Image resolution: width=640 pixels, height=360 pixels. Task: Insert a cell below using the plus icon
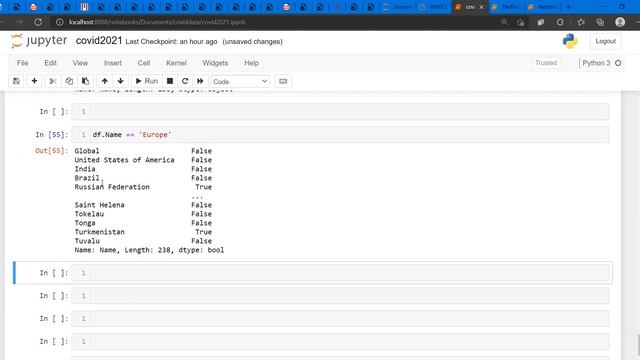(x=34, y=81)
